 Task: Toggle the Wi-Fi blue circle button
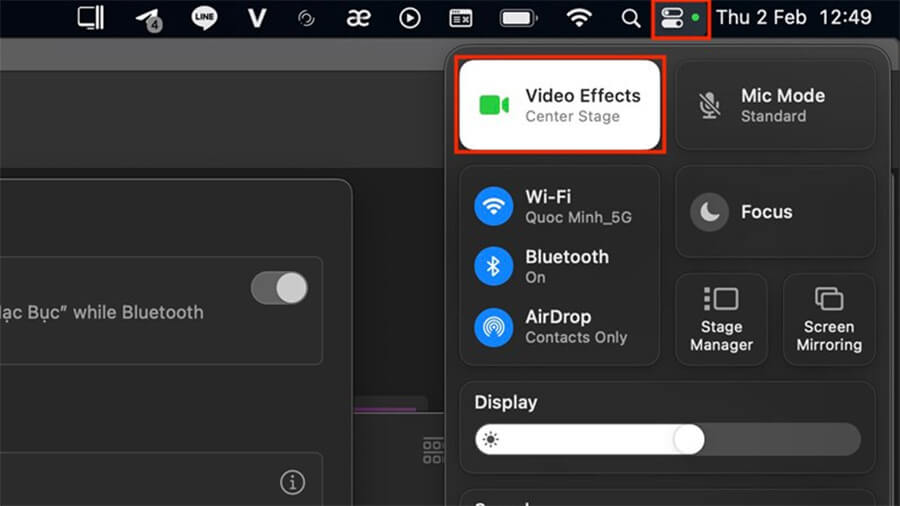click(x=494, y=206)
